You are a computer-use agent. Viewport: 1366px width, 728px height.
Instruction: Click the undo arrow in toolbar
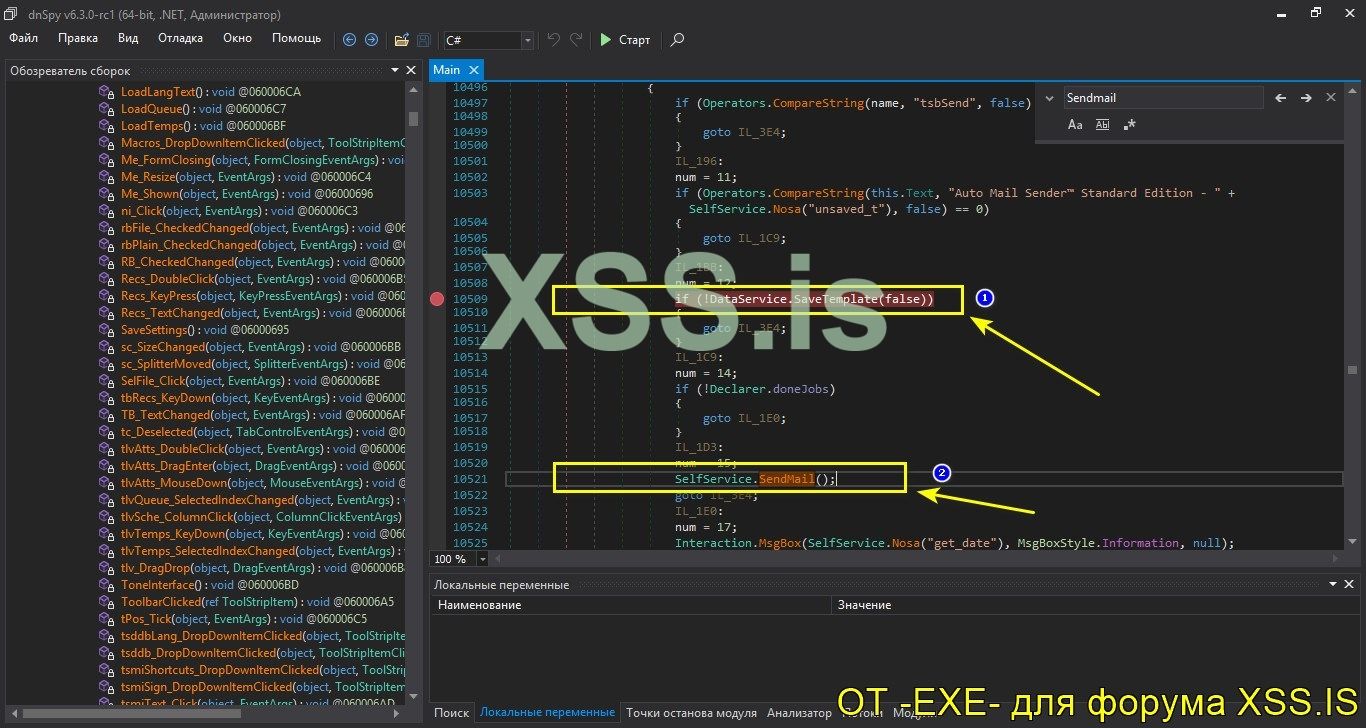click(554, 40)
